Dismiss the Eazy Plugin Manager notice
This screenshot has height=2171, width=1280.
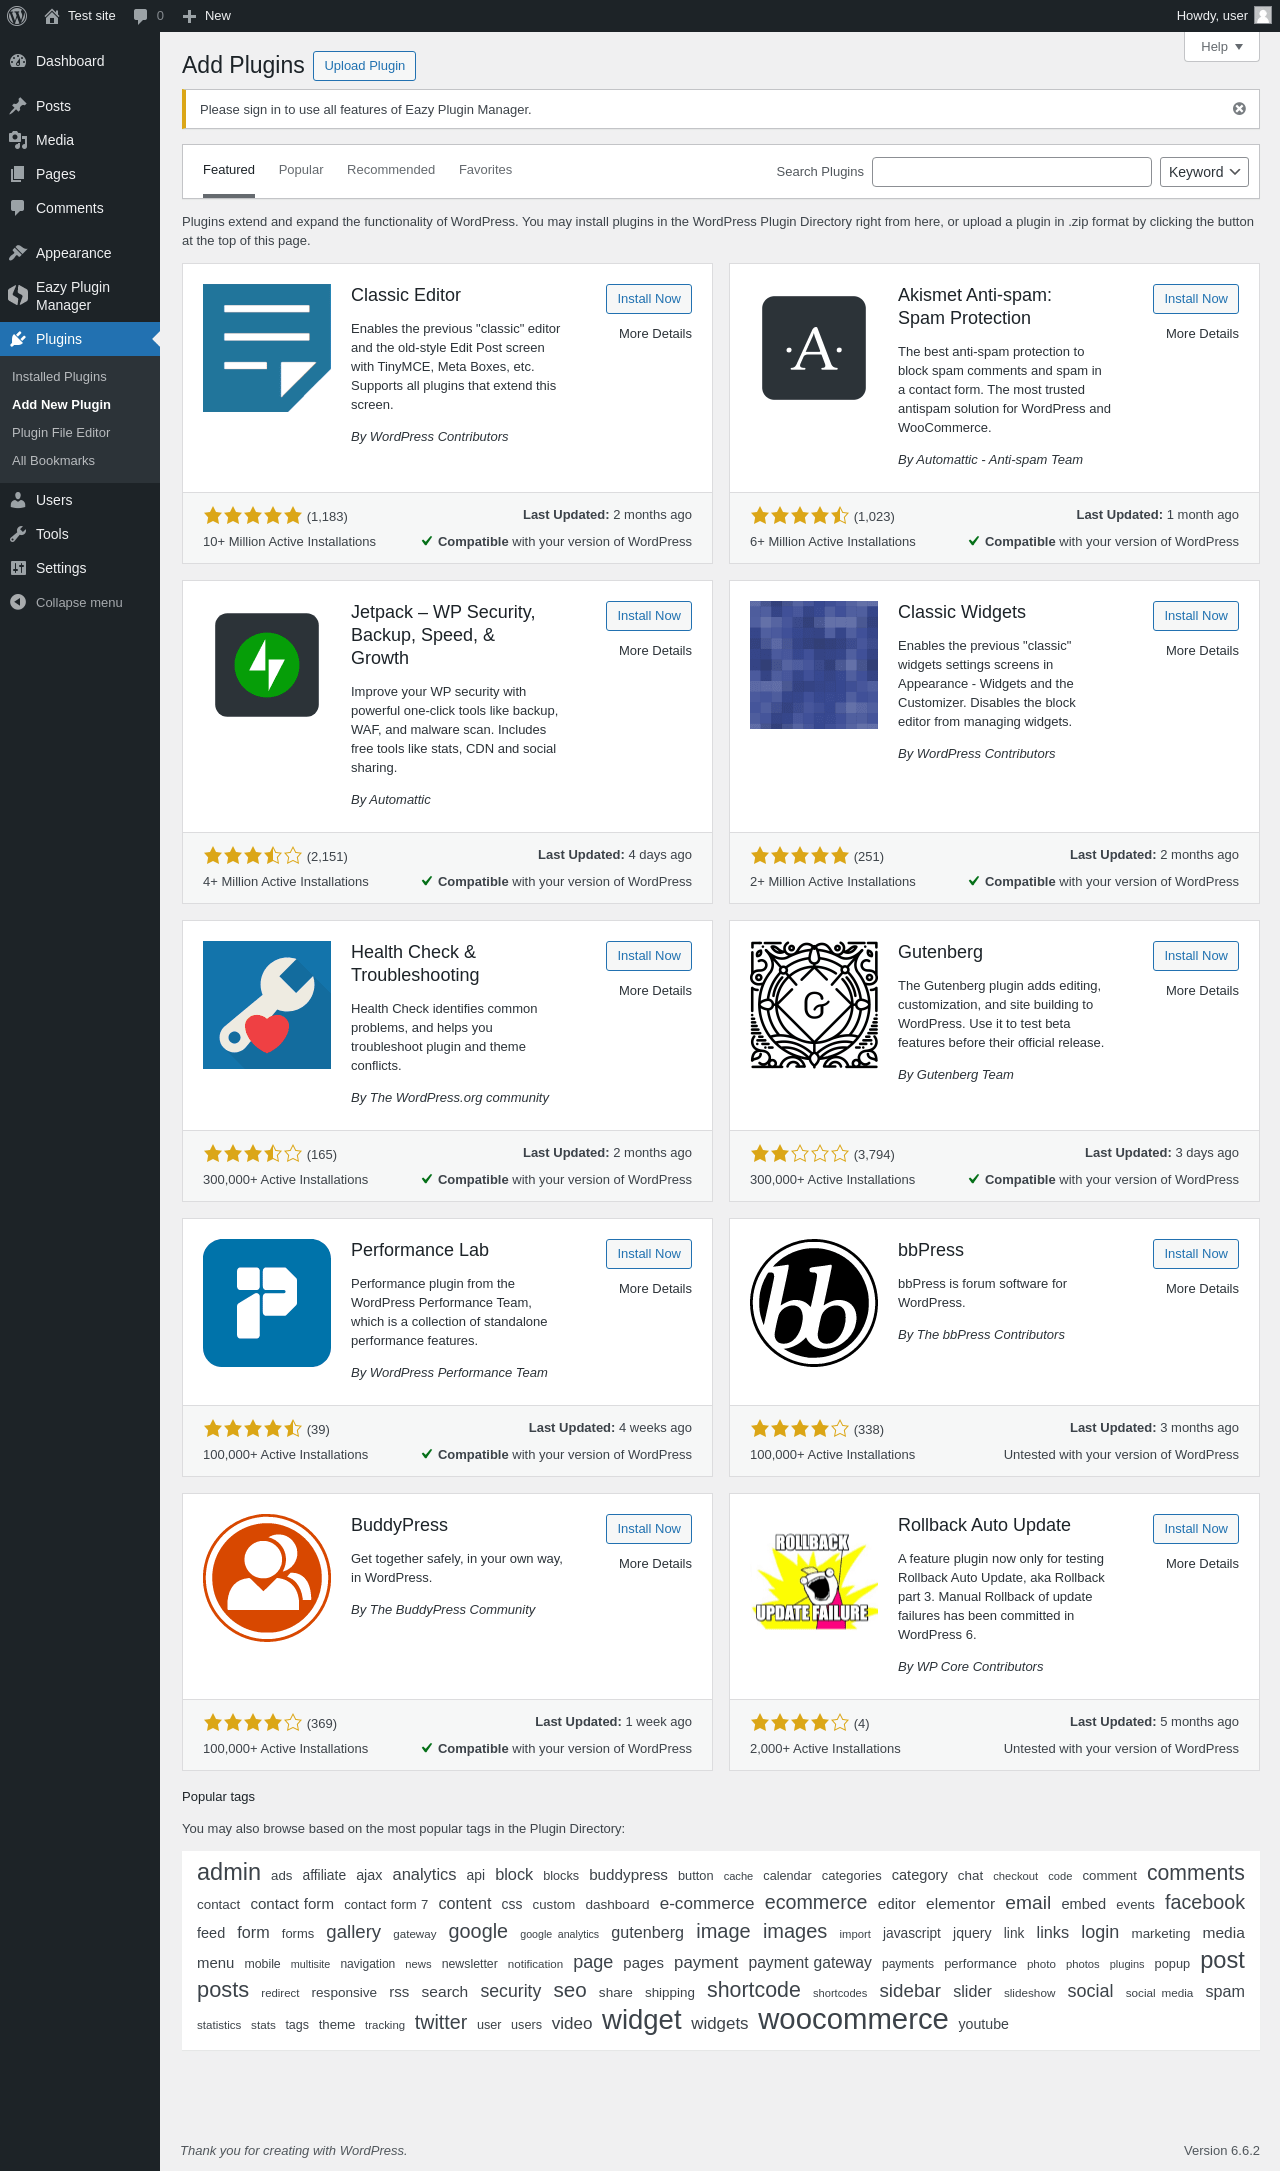[1239, 109]
